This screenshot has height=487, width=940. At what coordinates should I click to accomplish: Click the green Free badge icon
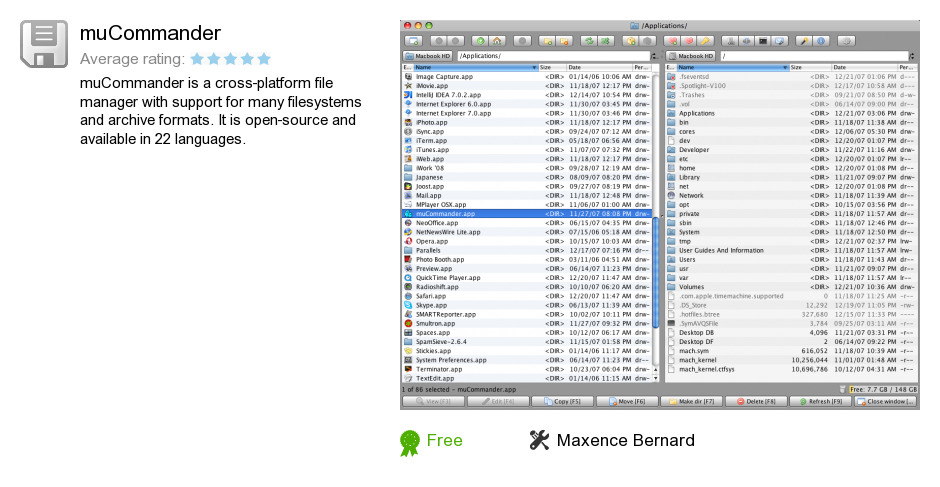point(409,443)
